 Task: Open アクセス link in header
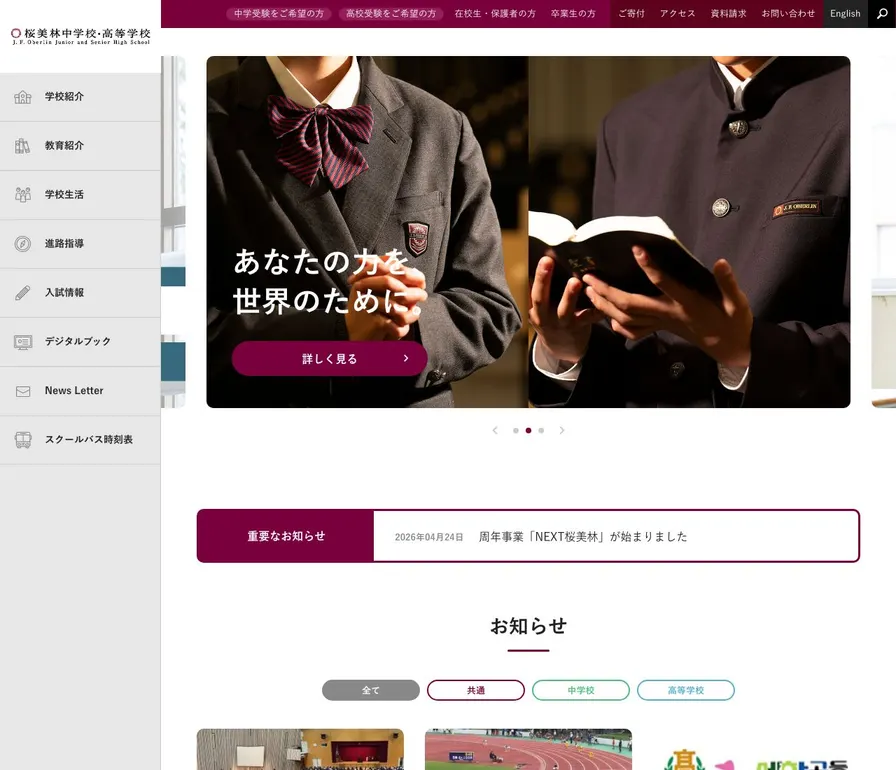[677, 13]
